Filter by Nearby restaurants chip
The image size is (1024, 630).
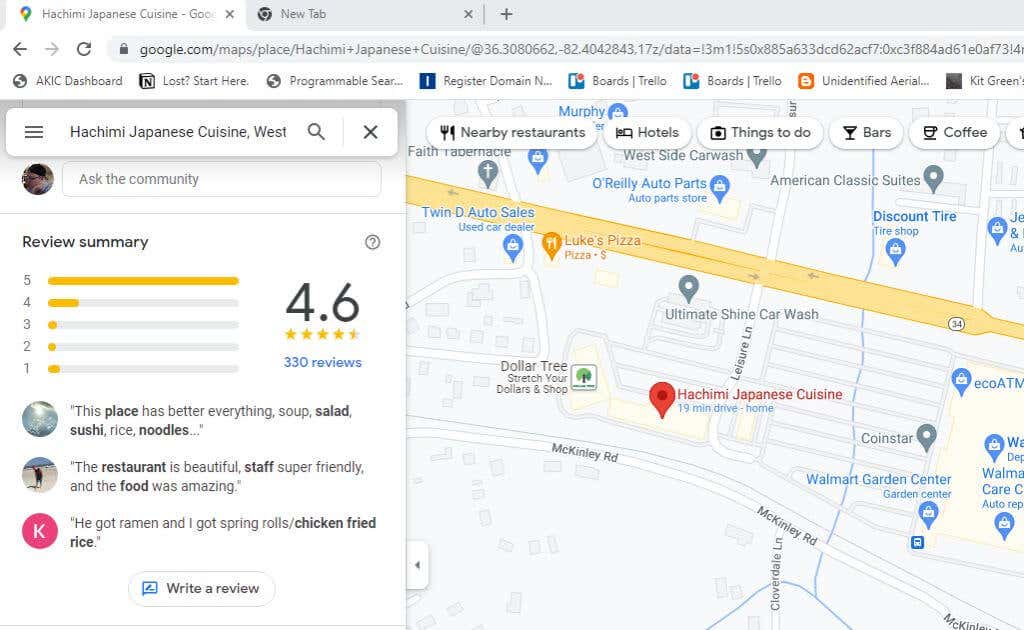(512, 132)
